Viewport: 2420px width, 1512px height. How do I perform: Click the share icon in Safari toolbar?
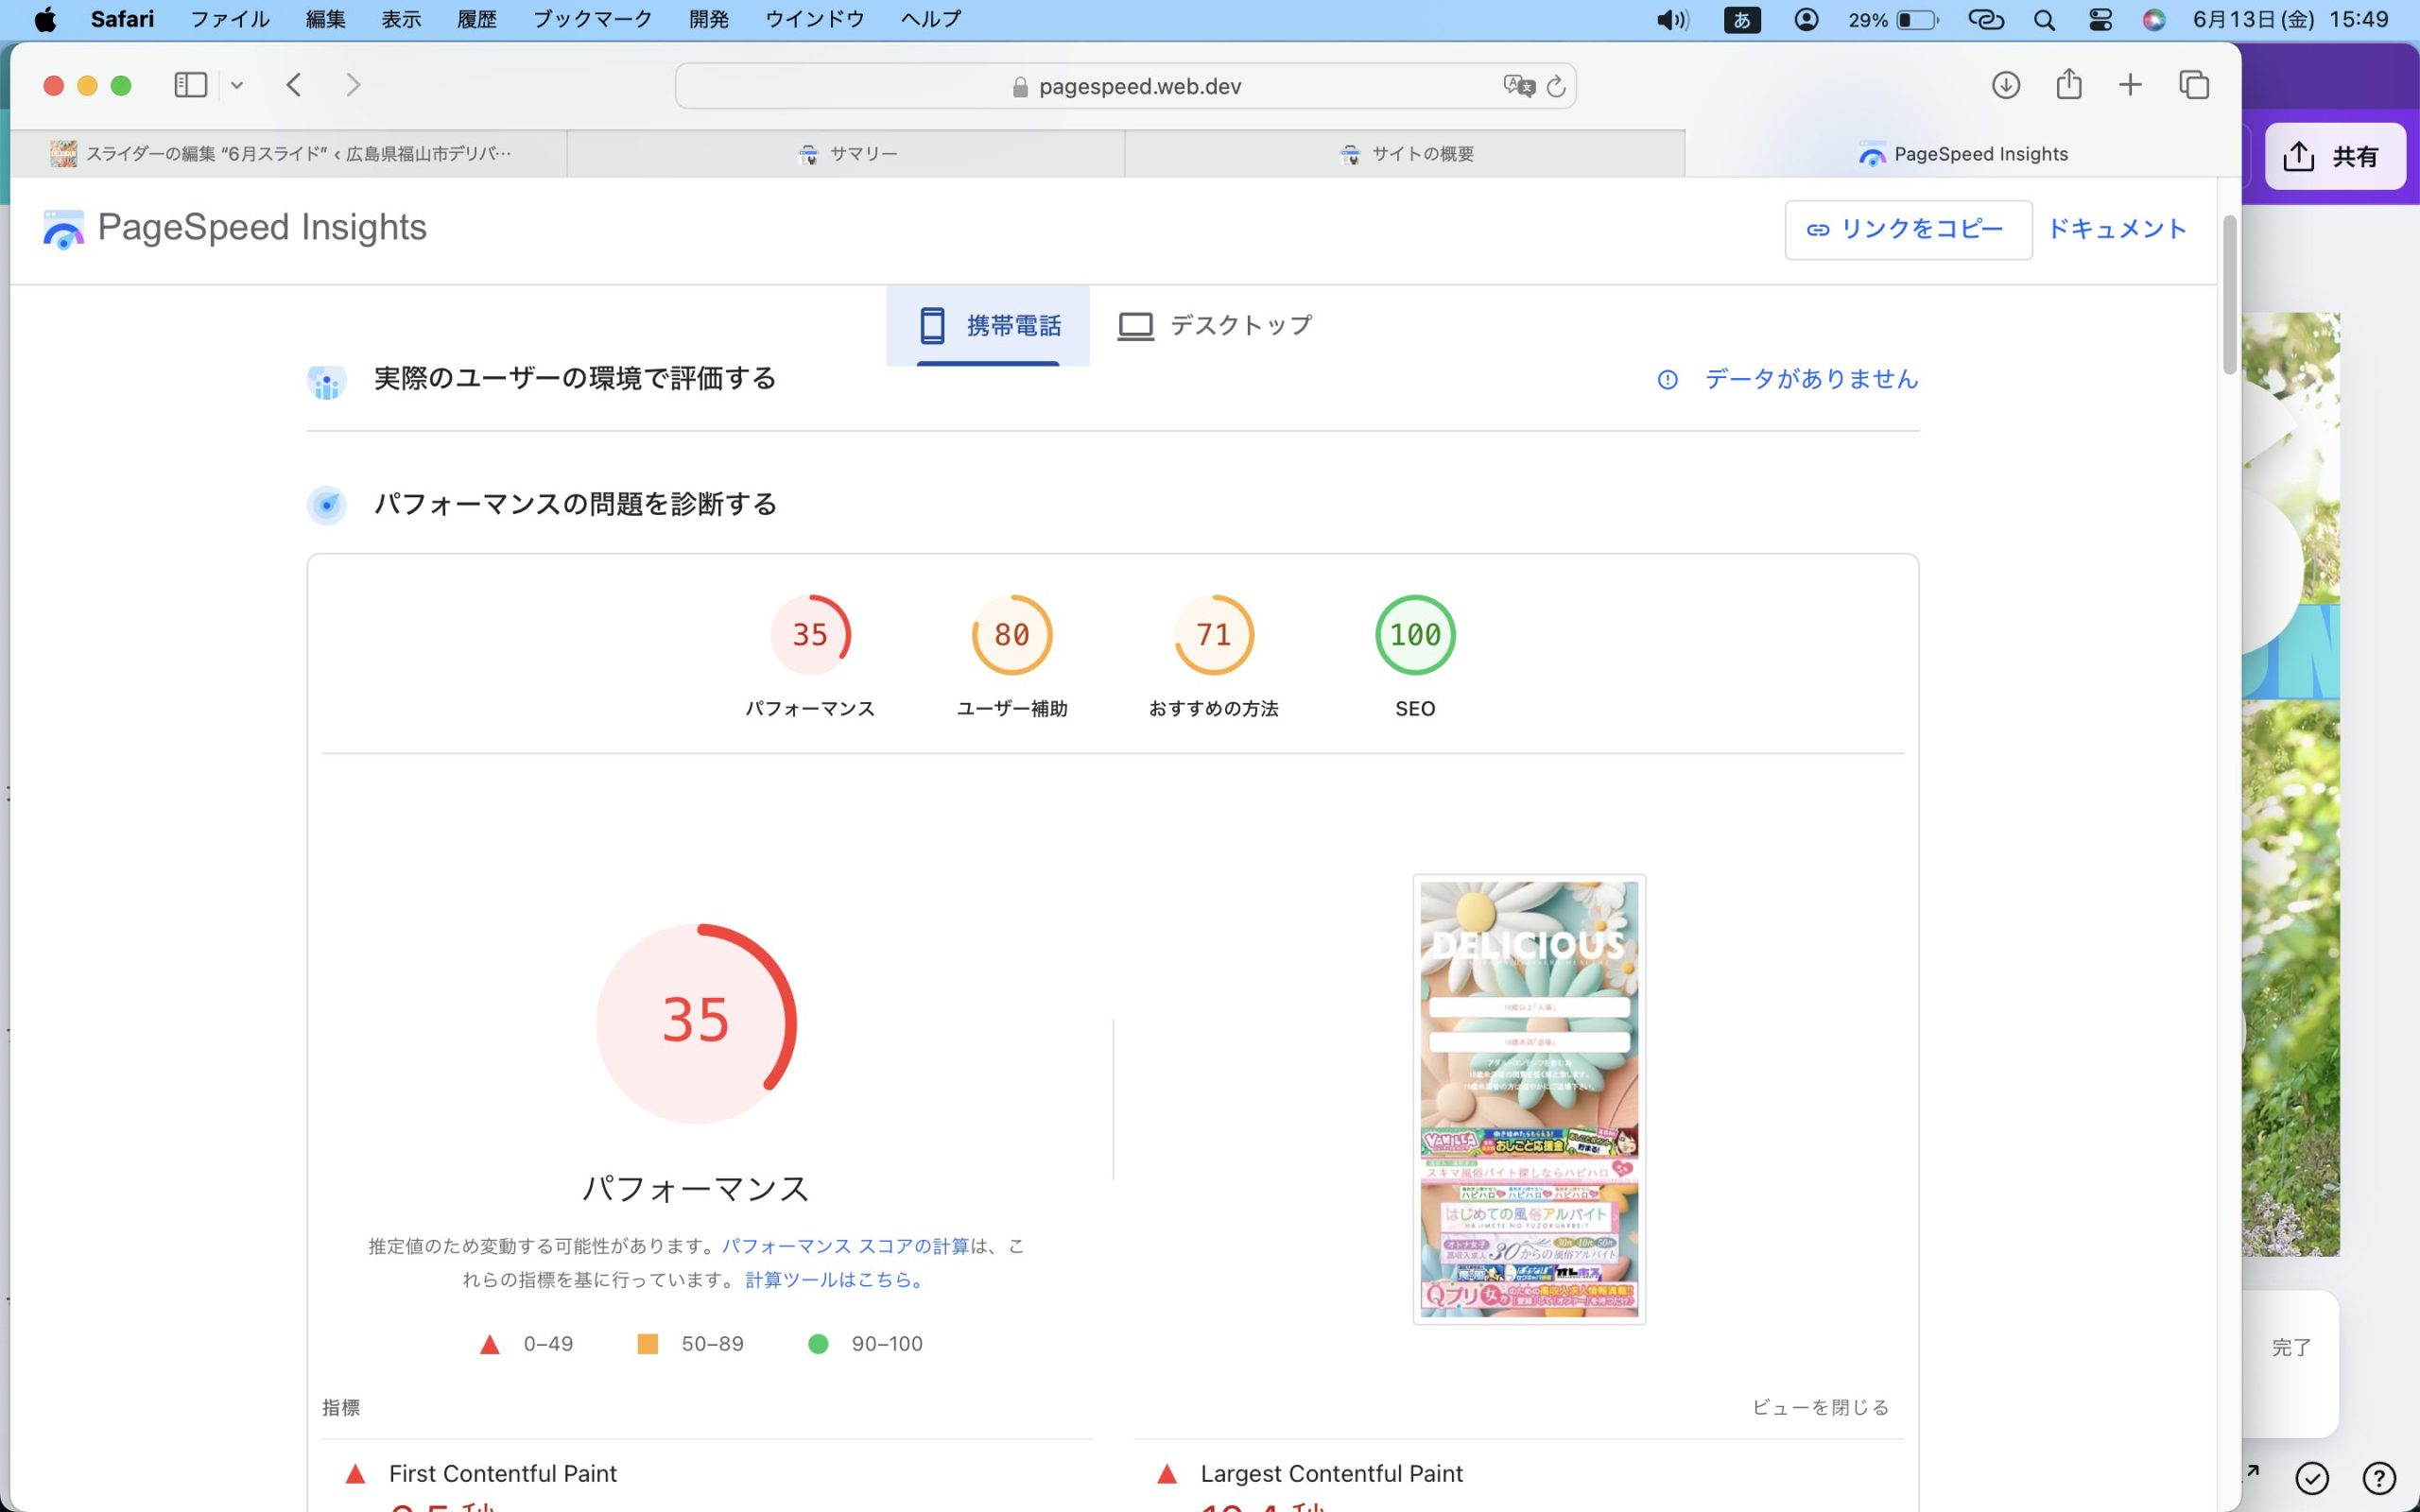click(x=2068, y=85)
